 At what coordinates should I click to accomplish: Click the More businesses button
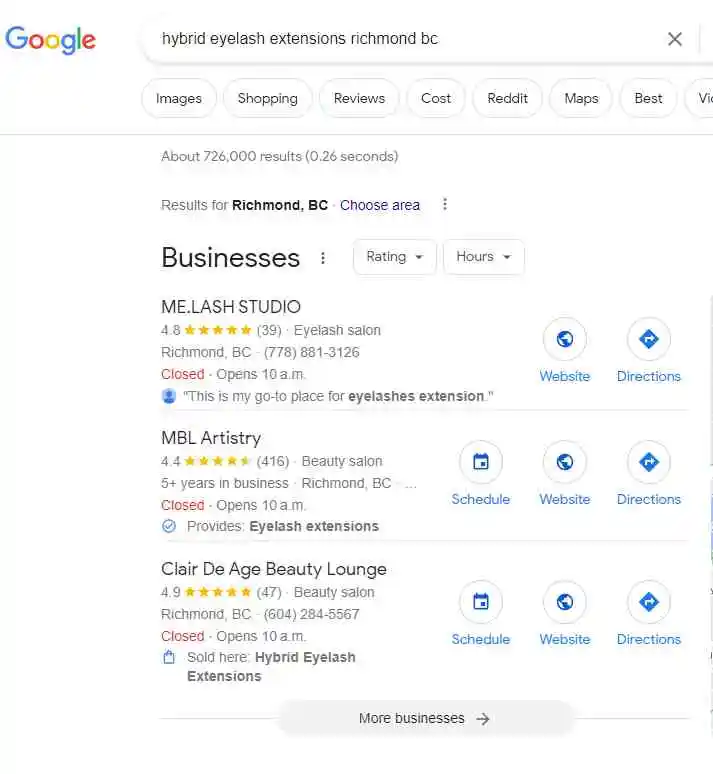click(x=424, y=718)
